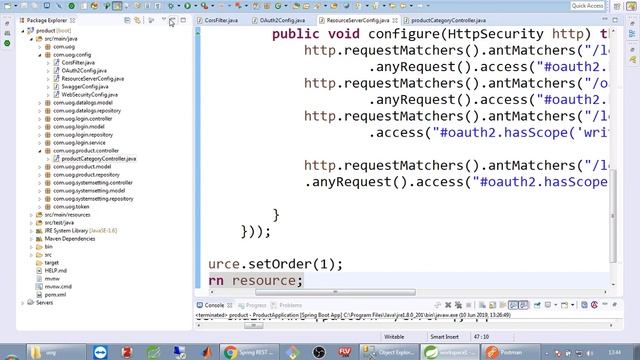The width and height of the screenshot is (640, 360).
Task: Click FLV player icon in taskbar
Action: coord(344,352)
